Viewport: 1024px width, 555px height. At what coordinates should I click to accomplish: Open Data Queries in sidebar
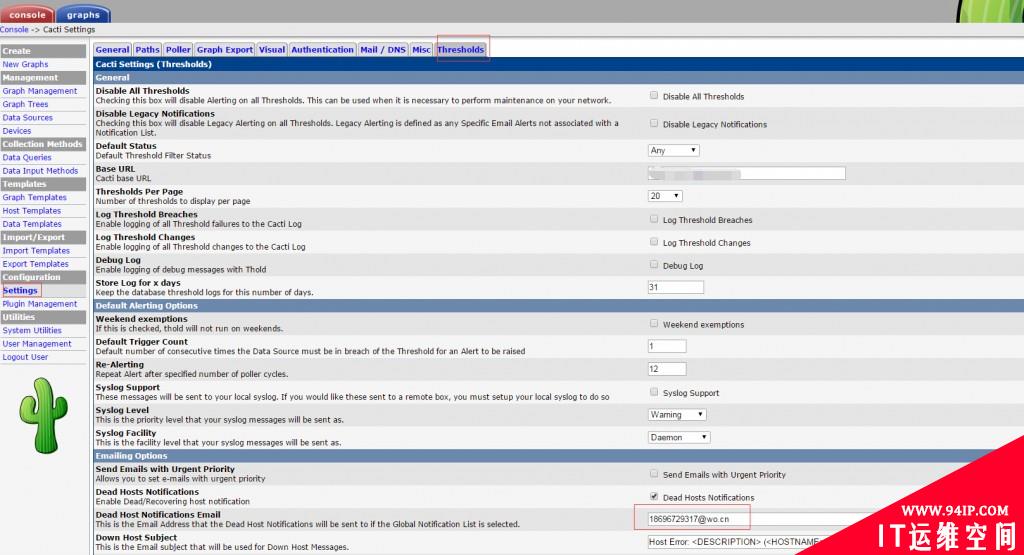pyautogui.click(x=27, y=157)
